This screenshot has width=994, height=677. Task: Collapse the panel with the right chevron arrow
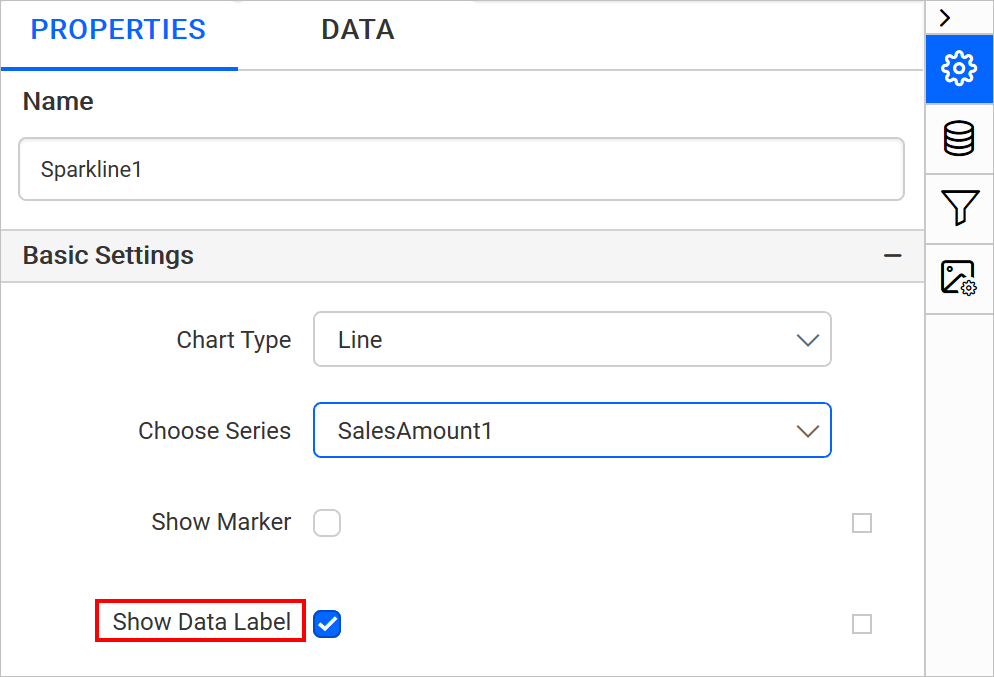point(945,18)
